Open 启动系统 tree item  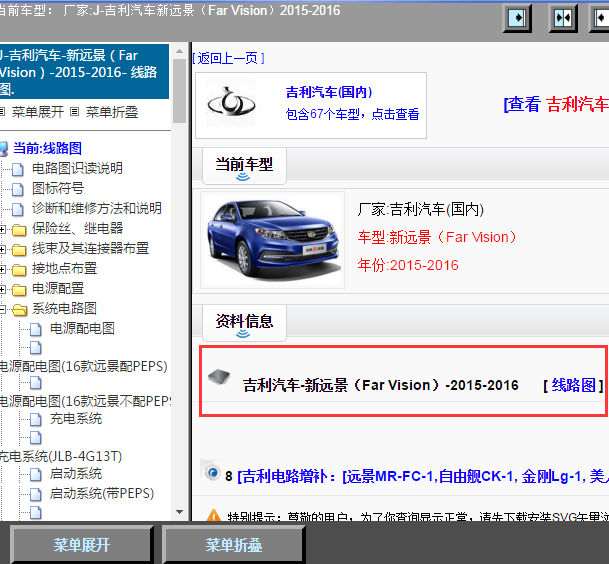pyautogui.click(x=76, y=474)
